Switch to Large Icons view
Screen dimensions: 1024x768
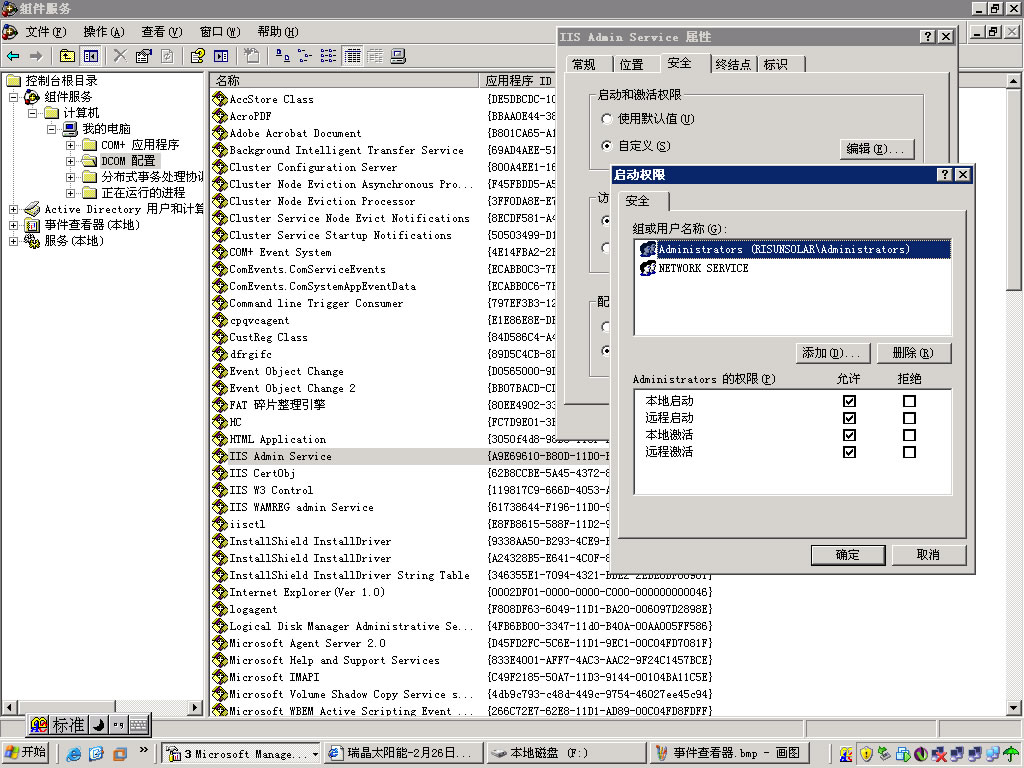(282, 56)
